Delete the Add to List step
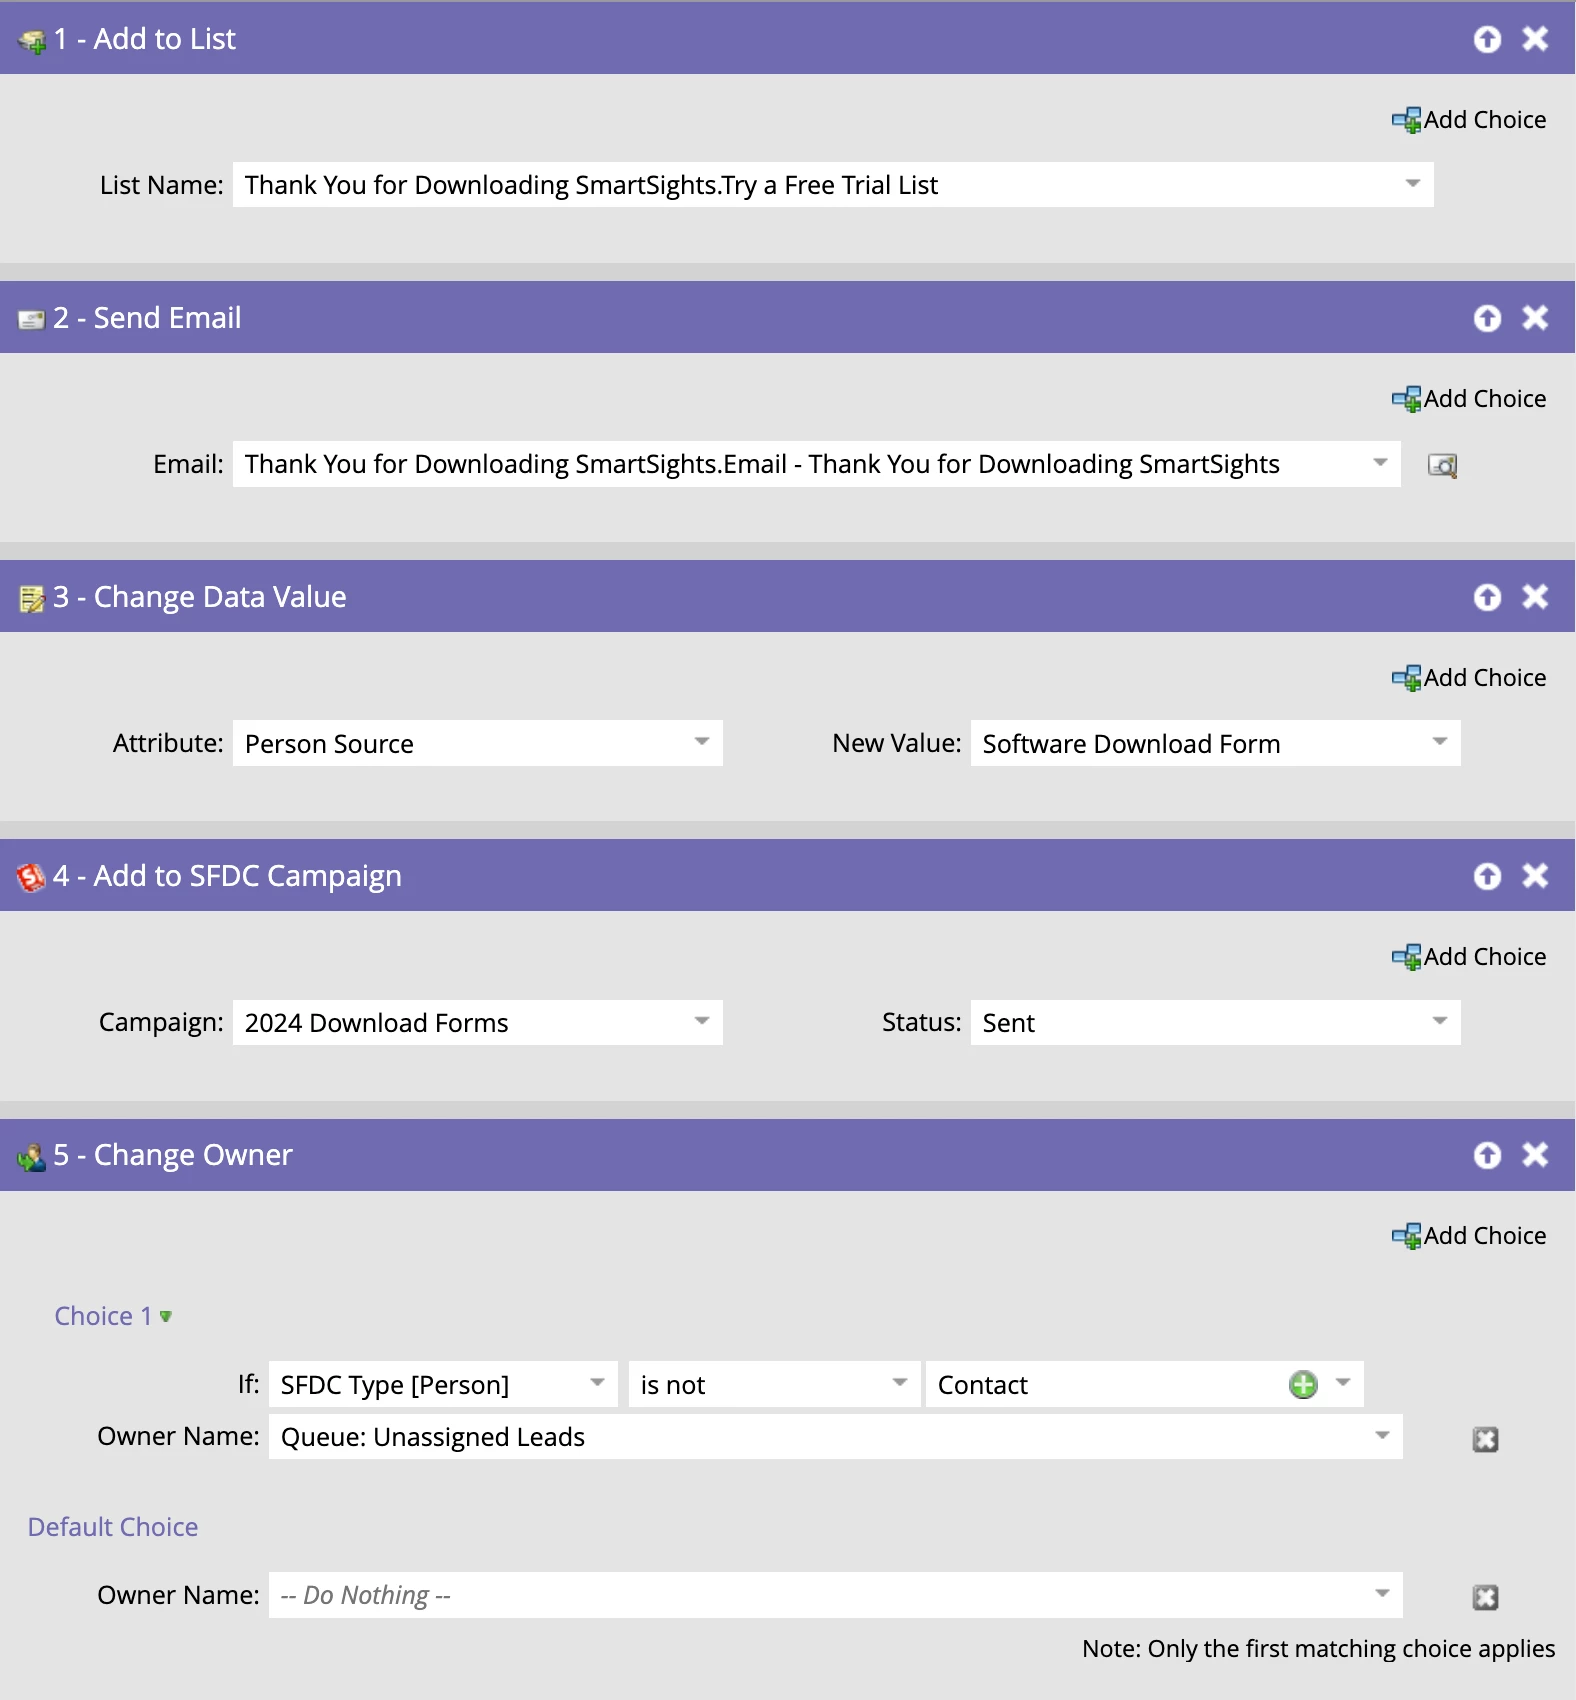This screenshot has width=1576, height=1700. [1535, 39]
